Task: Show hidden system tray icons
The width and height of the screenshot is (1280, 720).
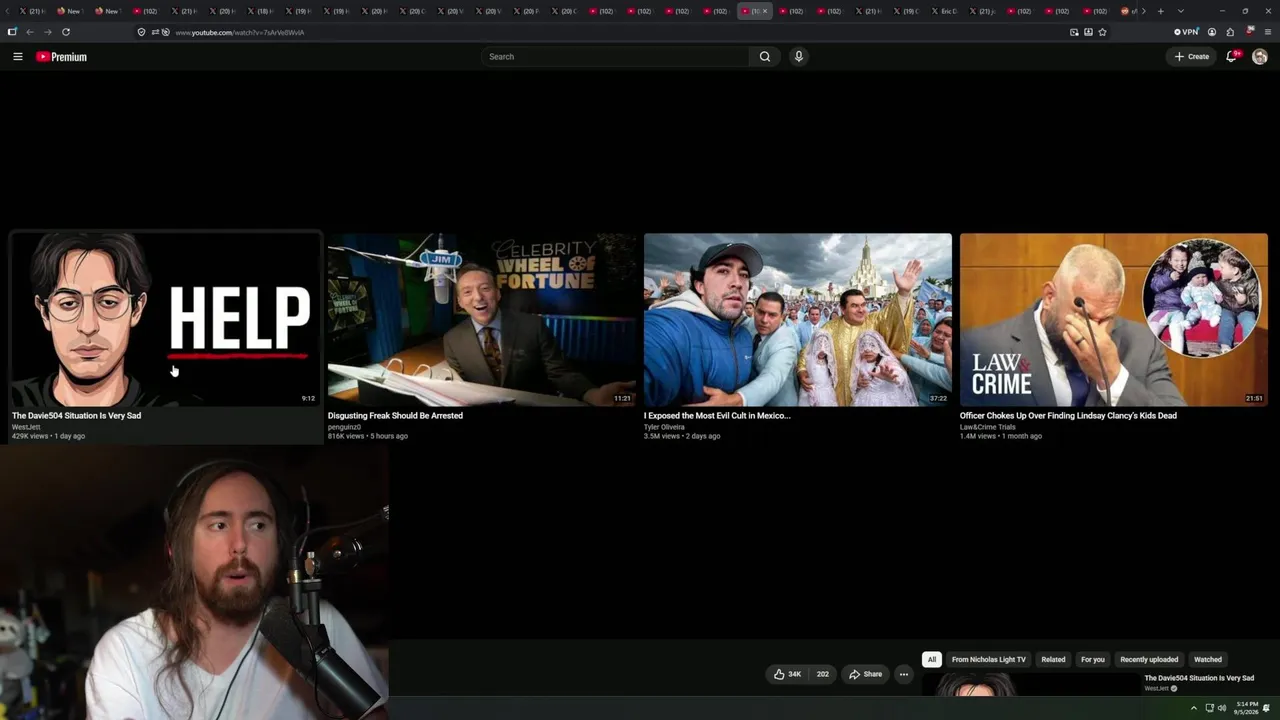Action: [x=1193, y=708]
